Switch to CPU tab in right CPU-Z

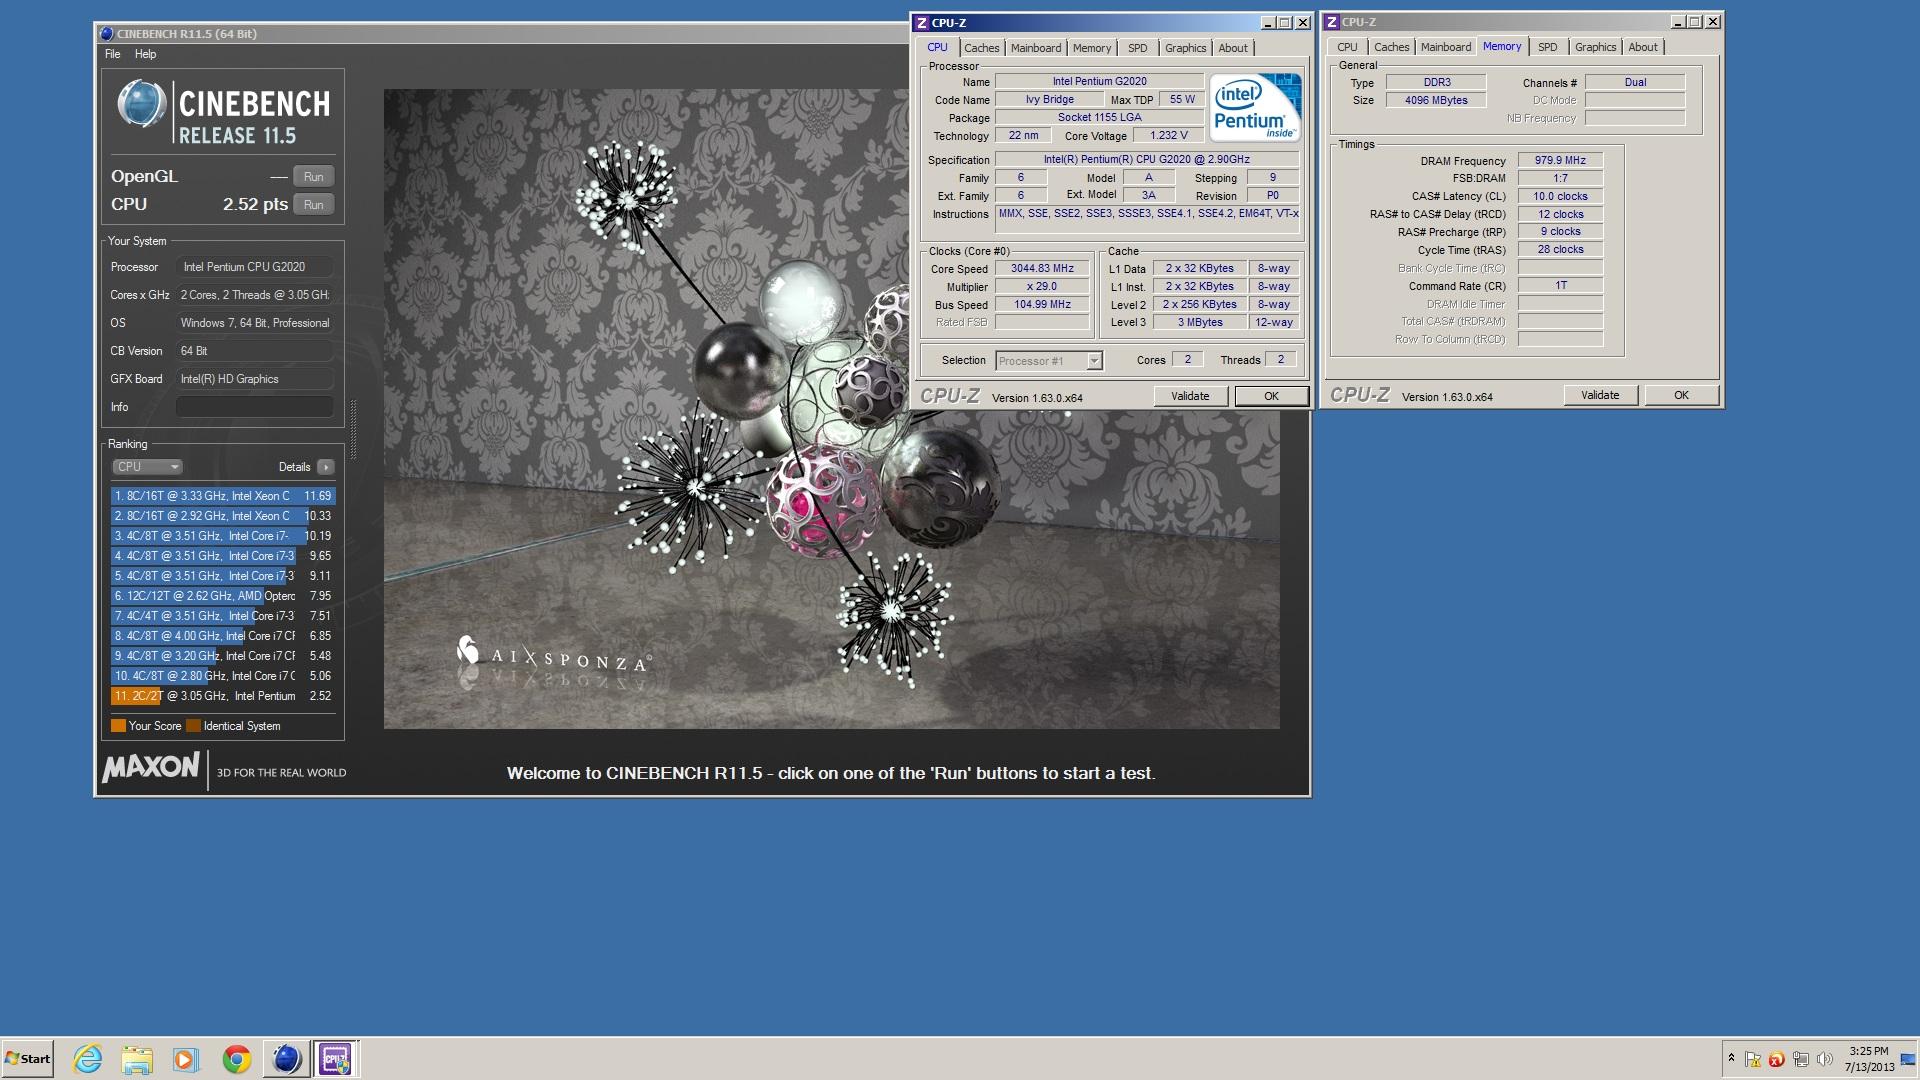click(x=1347, y=47)
